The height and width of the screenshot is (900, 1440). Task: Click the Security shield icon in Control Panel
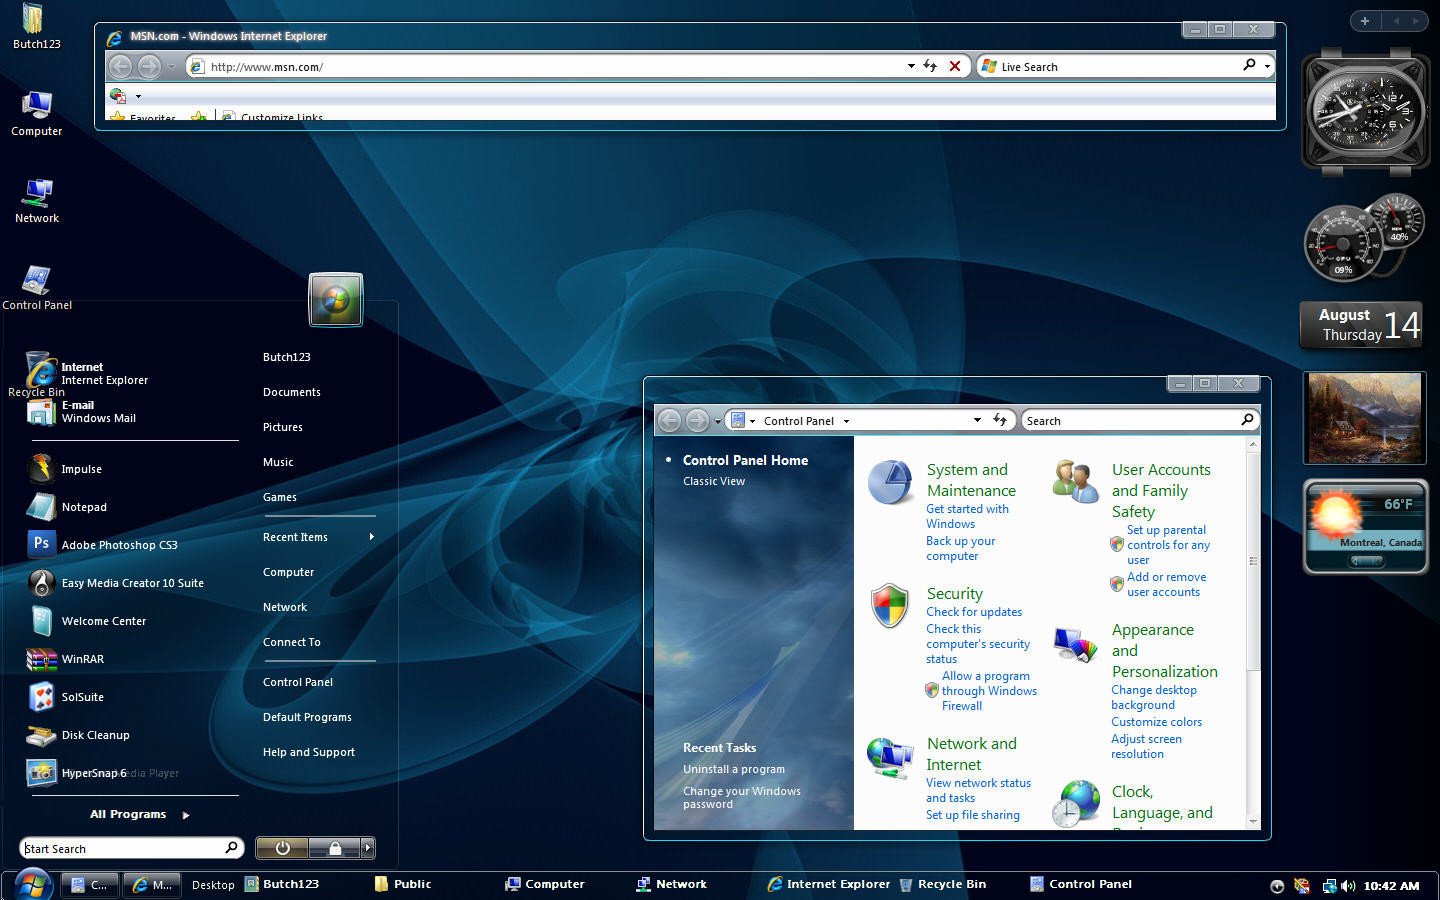click(889, 606)
